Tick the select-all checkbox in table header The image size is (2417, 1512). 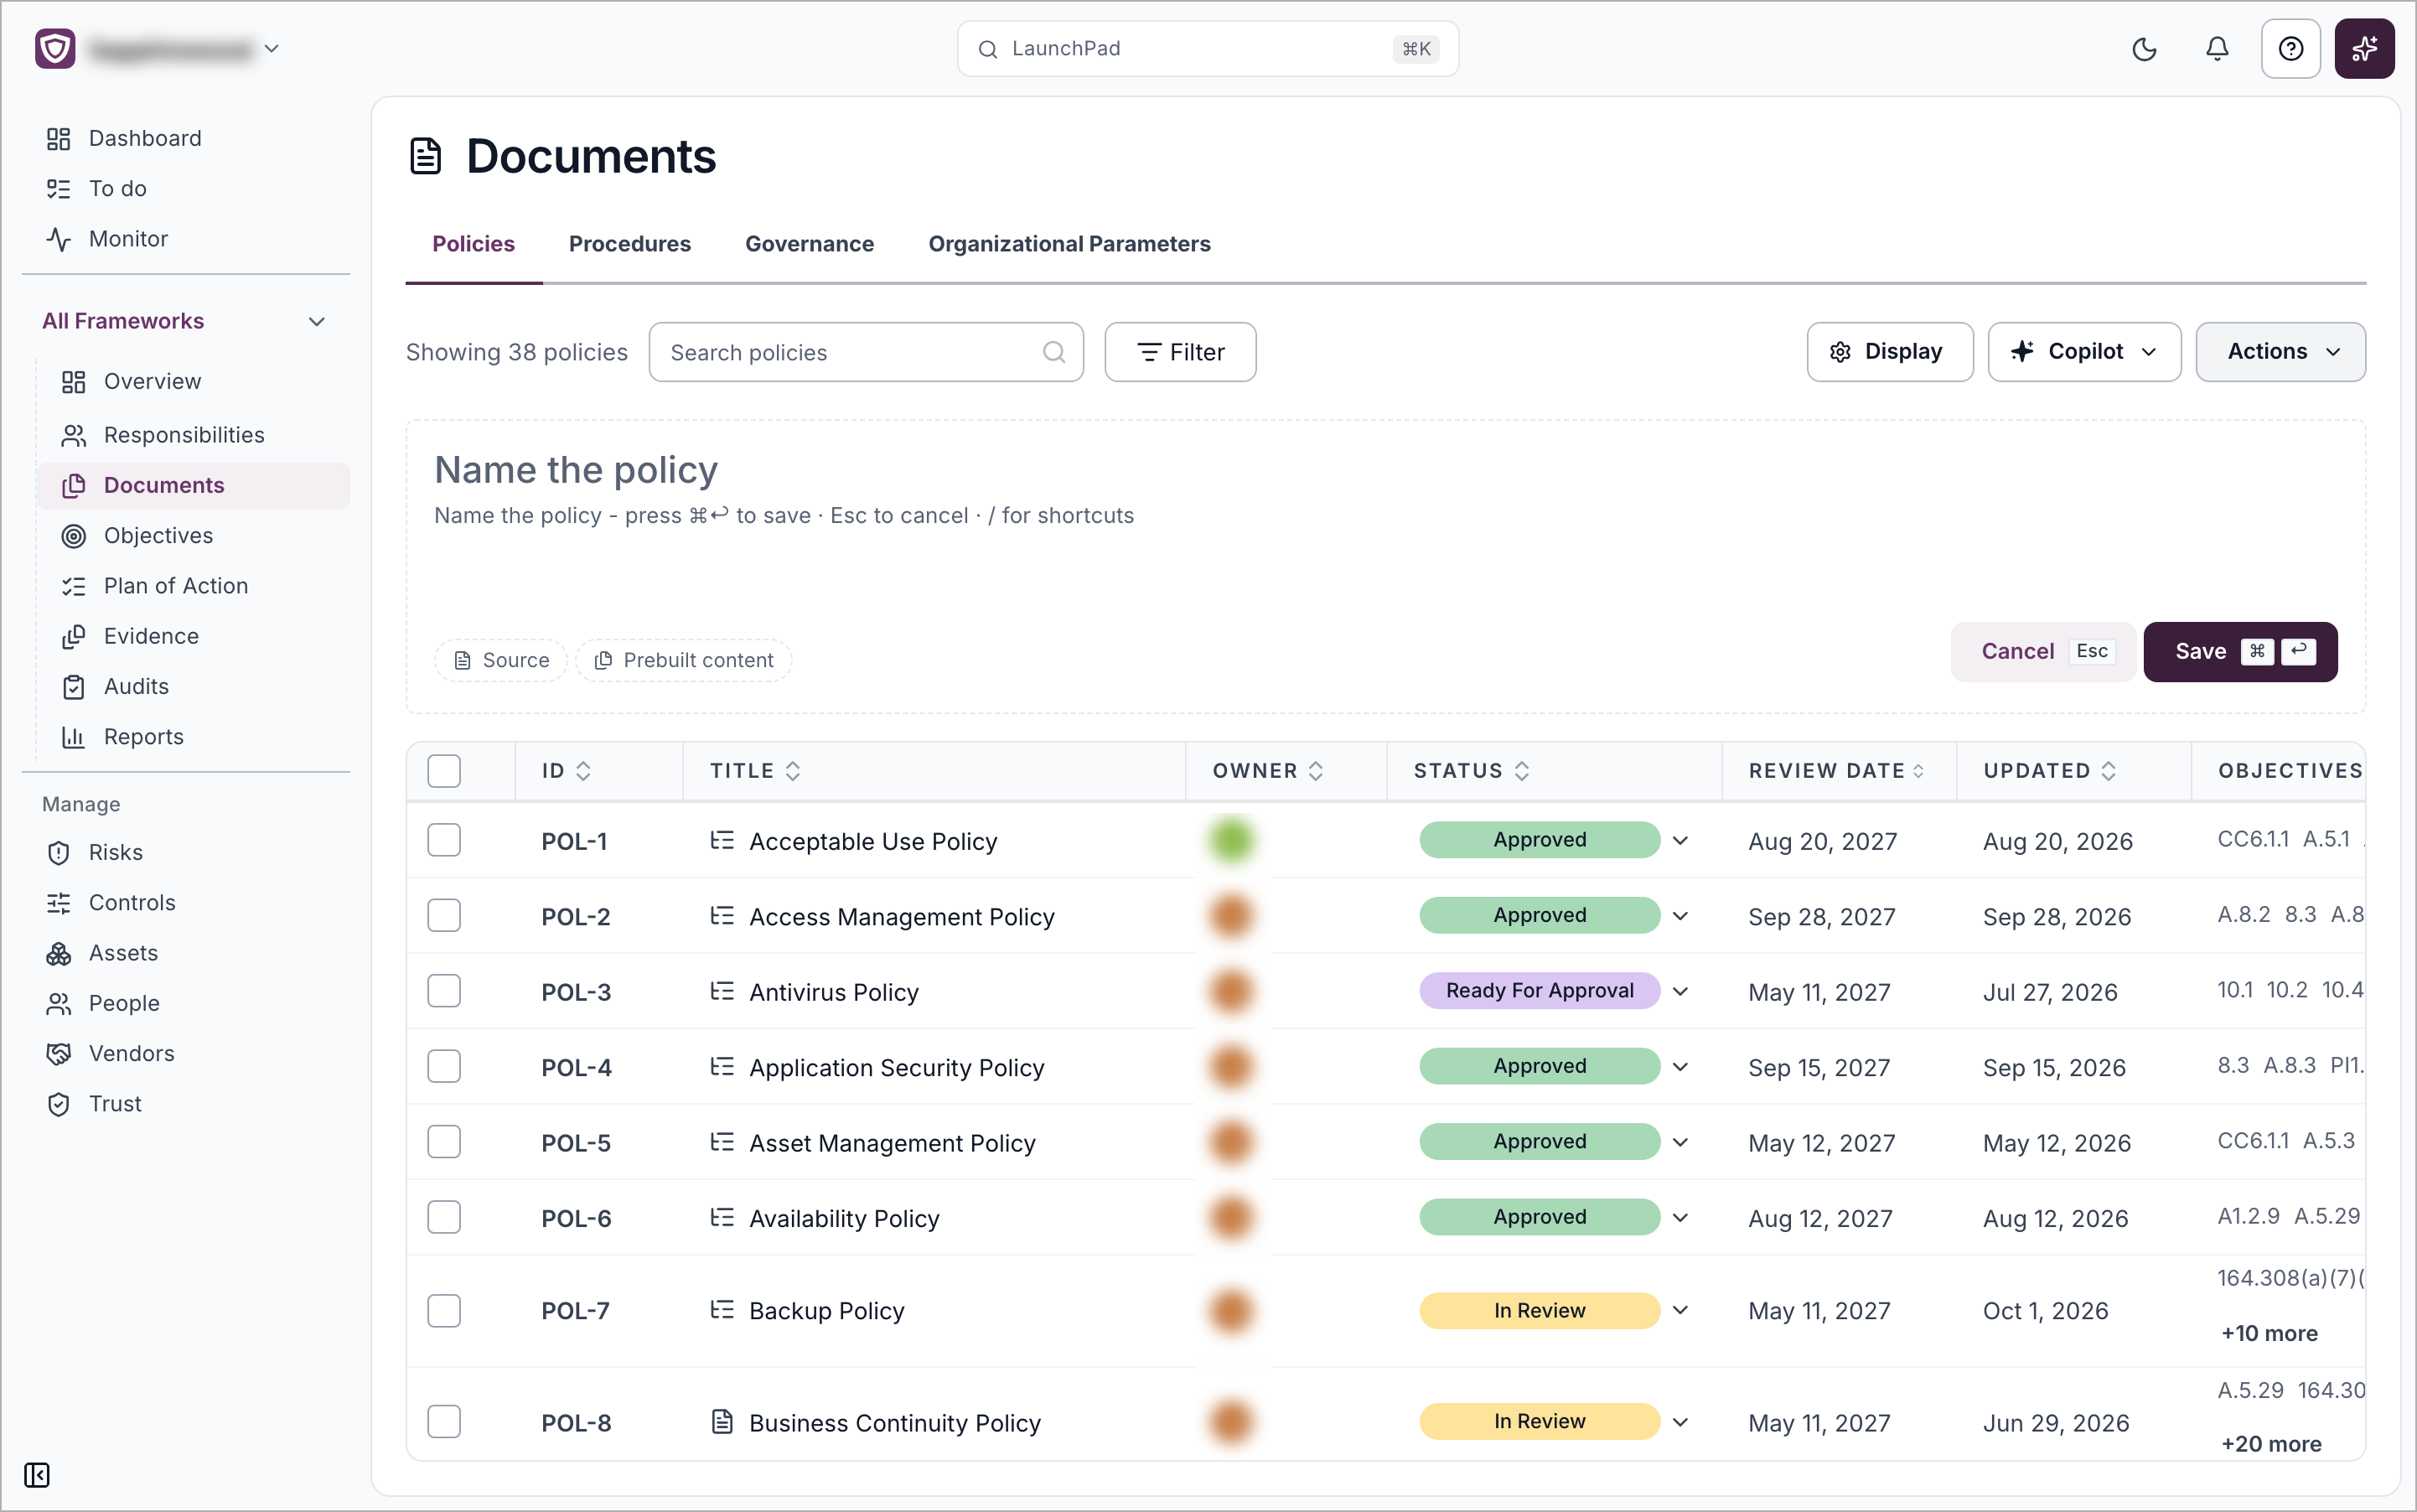[x=444, y=771]
